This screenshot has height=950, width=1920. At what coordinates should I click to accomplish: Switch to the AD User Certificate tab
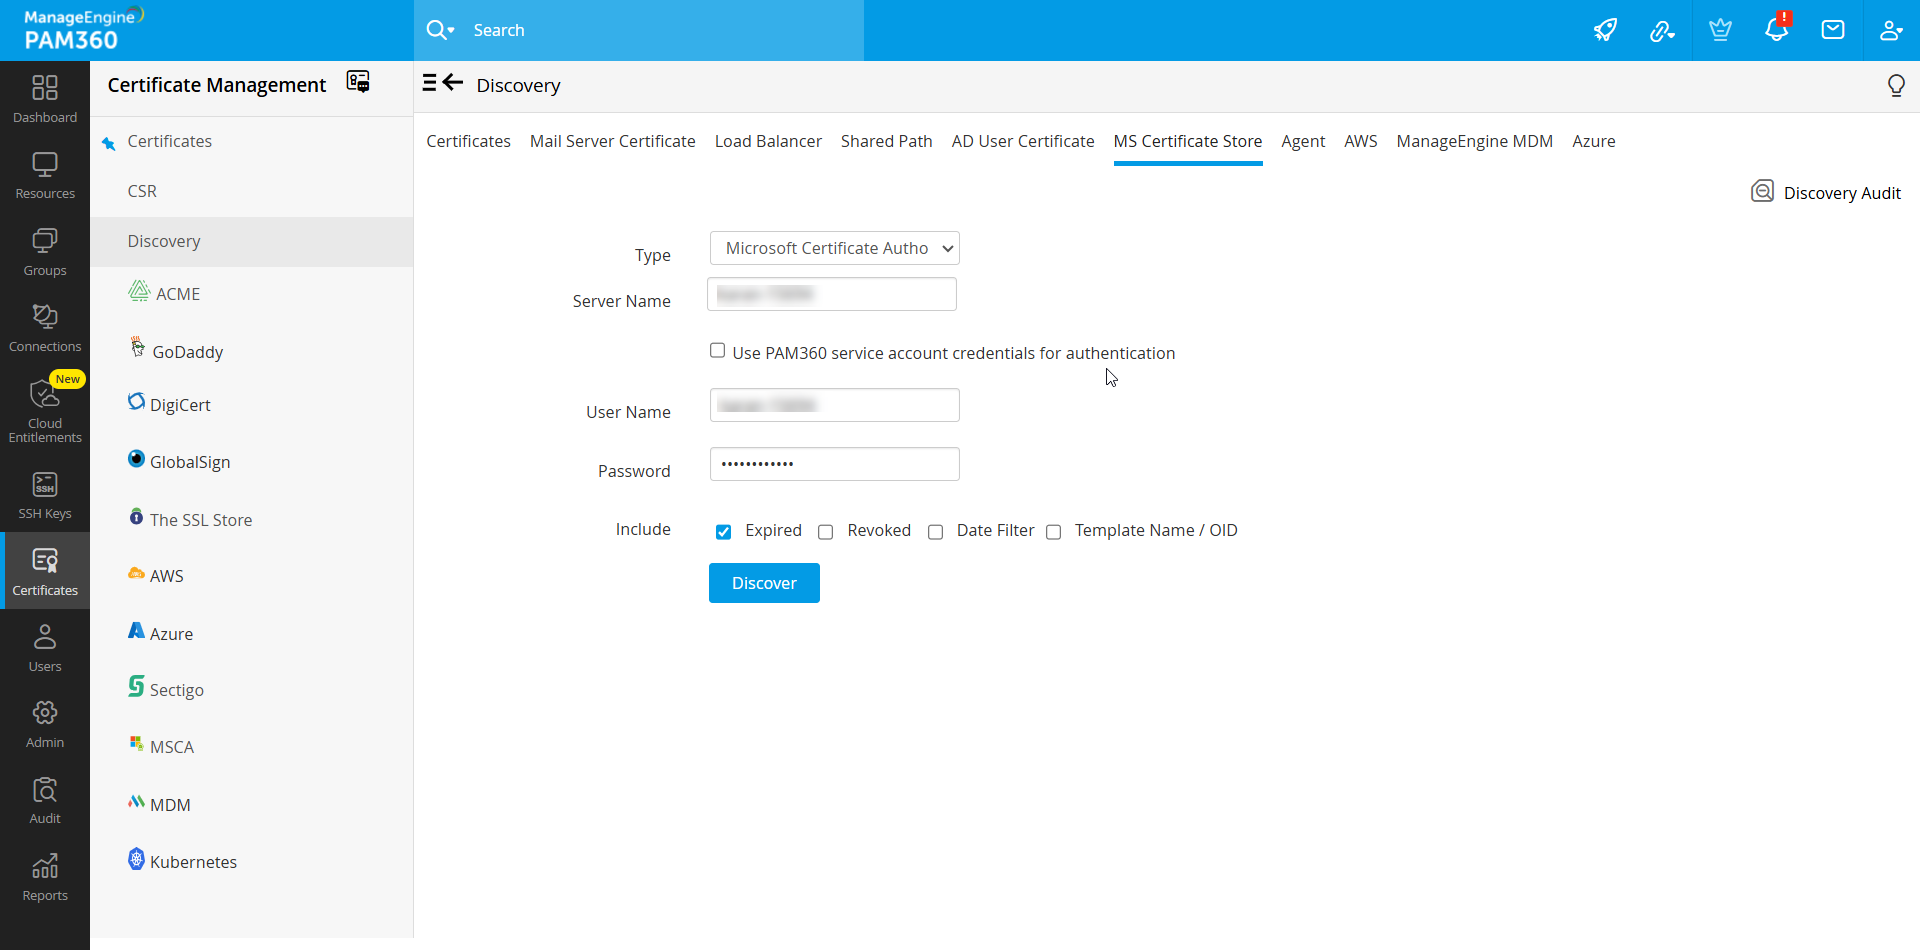click(x=1022, y=141)
